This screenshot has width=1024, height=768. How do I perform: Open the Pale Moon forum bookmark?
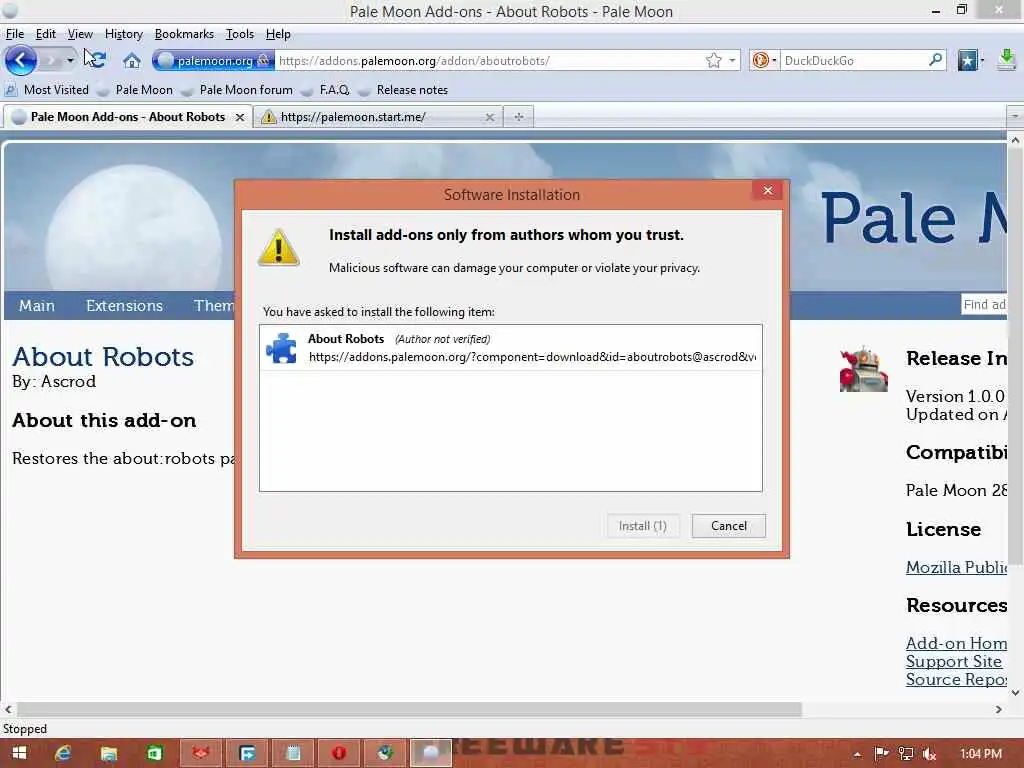coord(238,89)
